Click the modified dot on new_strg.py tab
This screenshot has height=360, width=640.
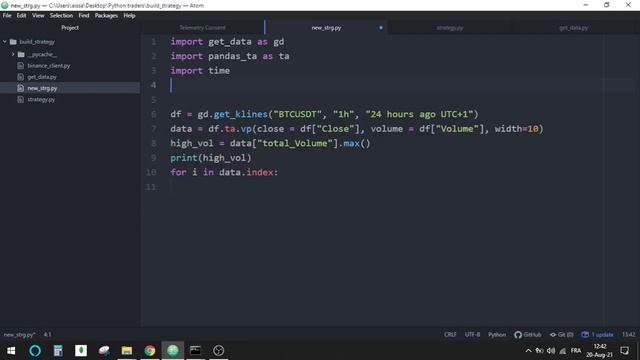tap(381, 28)
